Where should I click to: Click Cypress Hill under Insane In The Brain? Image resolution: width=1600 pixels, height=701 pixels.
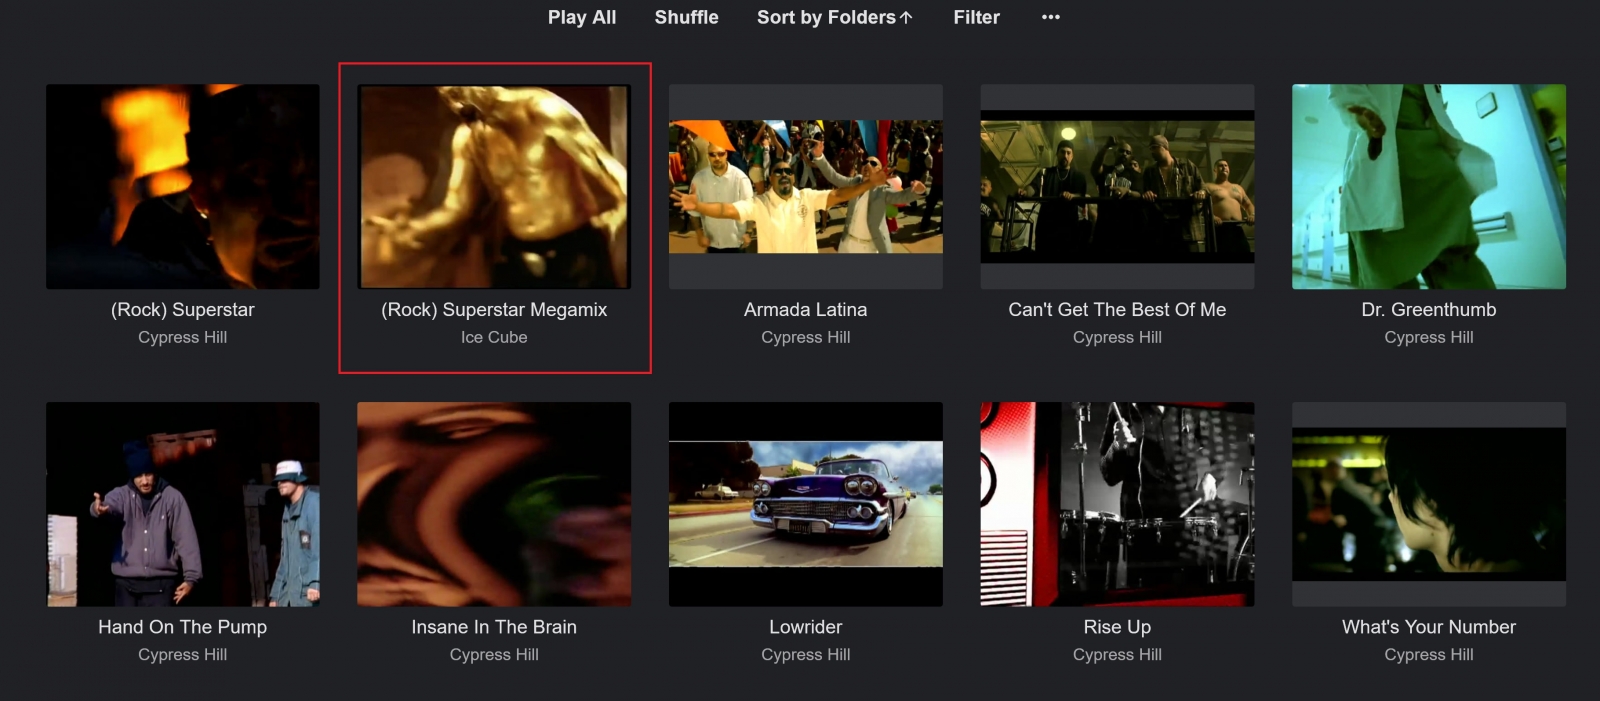(x=494, y=655)
